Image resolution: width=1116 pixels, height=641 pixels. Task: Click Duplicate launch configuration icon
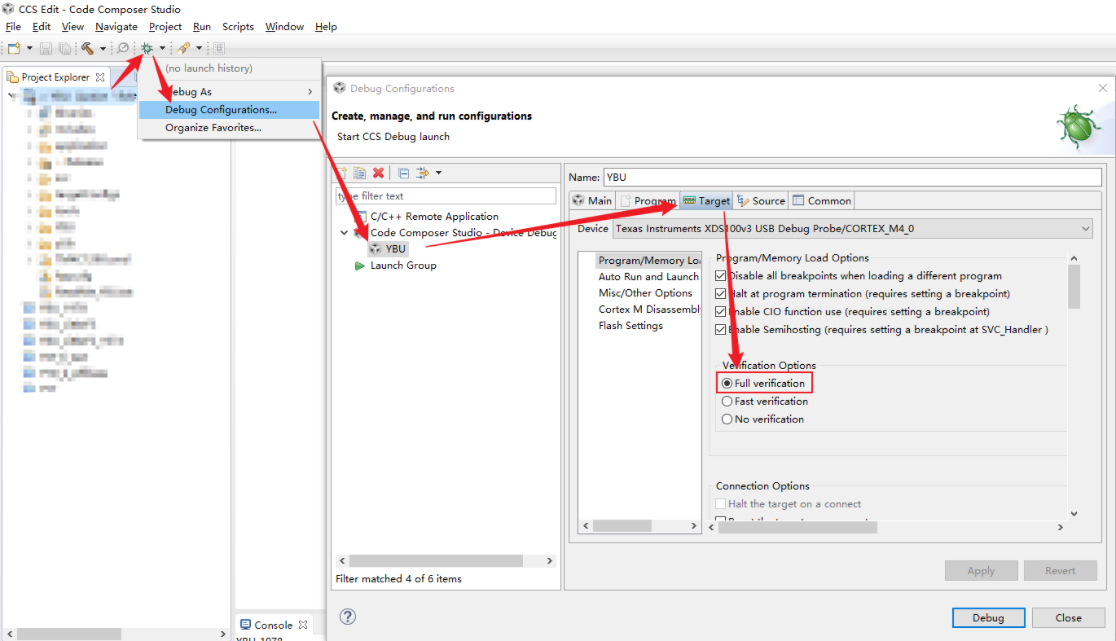(360, 173)
